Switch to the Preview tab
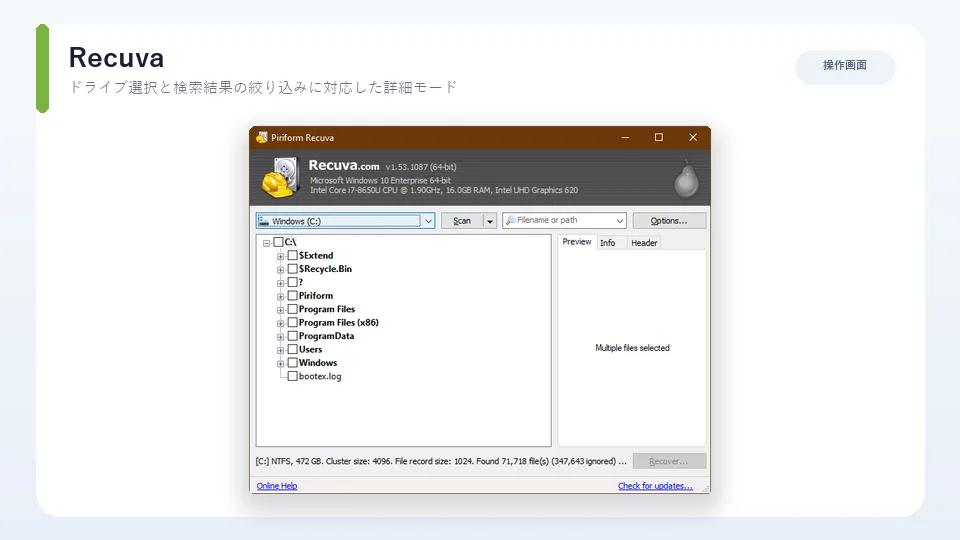The image size is (960, 540). (x=577, y=242)
